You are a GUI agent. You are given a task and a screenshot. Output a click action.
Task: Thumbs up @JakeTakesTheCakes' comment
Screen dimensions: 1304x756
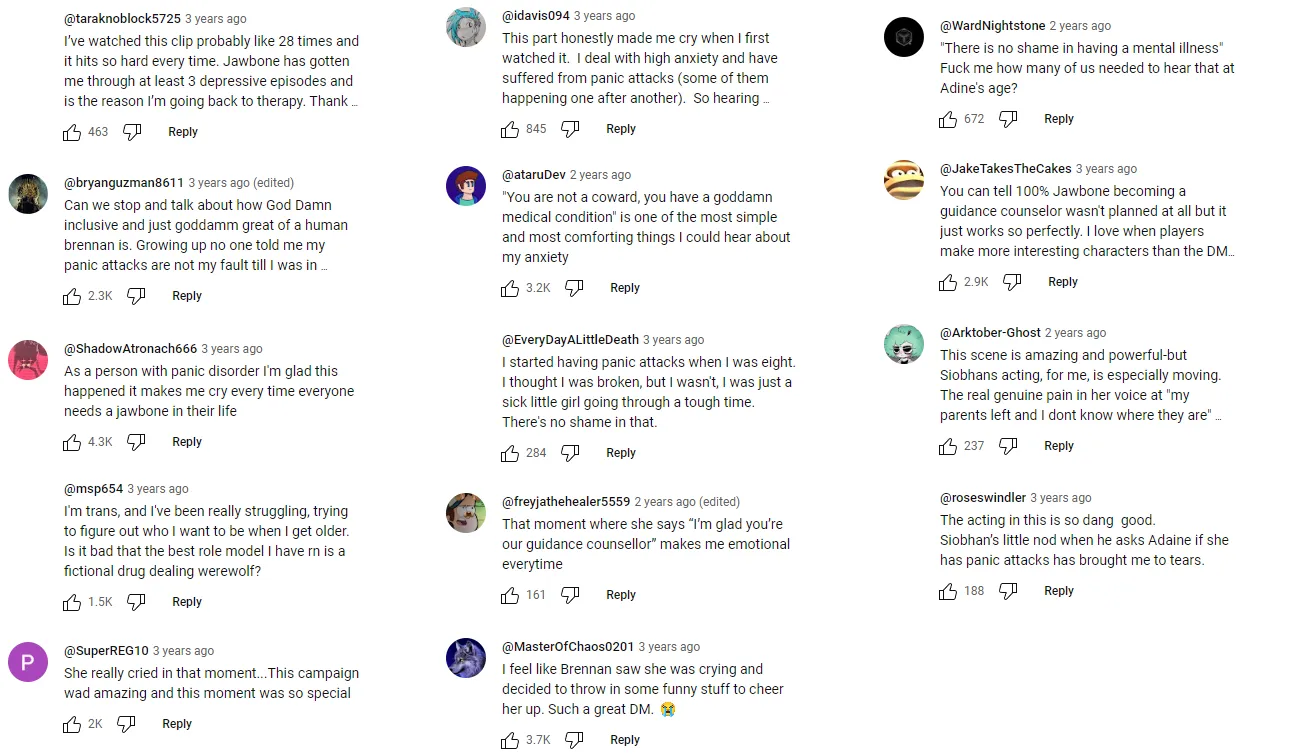coord(948,282)
